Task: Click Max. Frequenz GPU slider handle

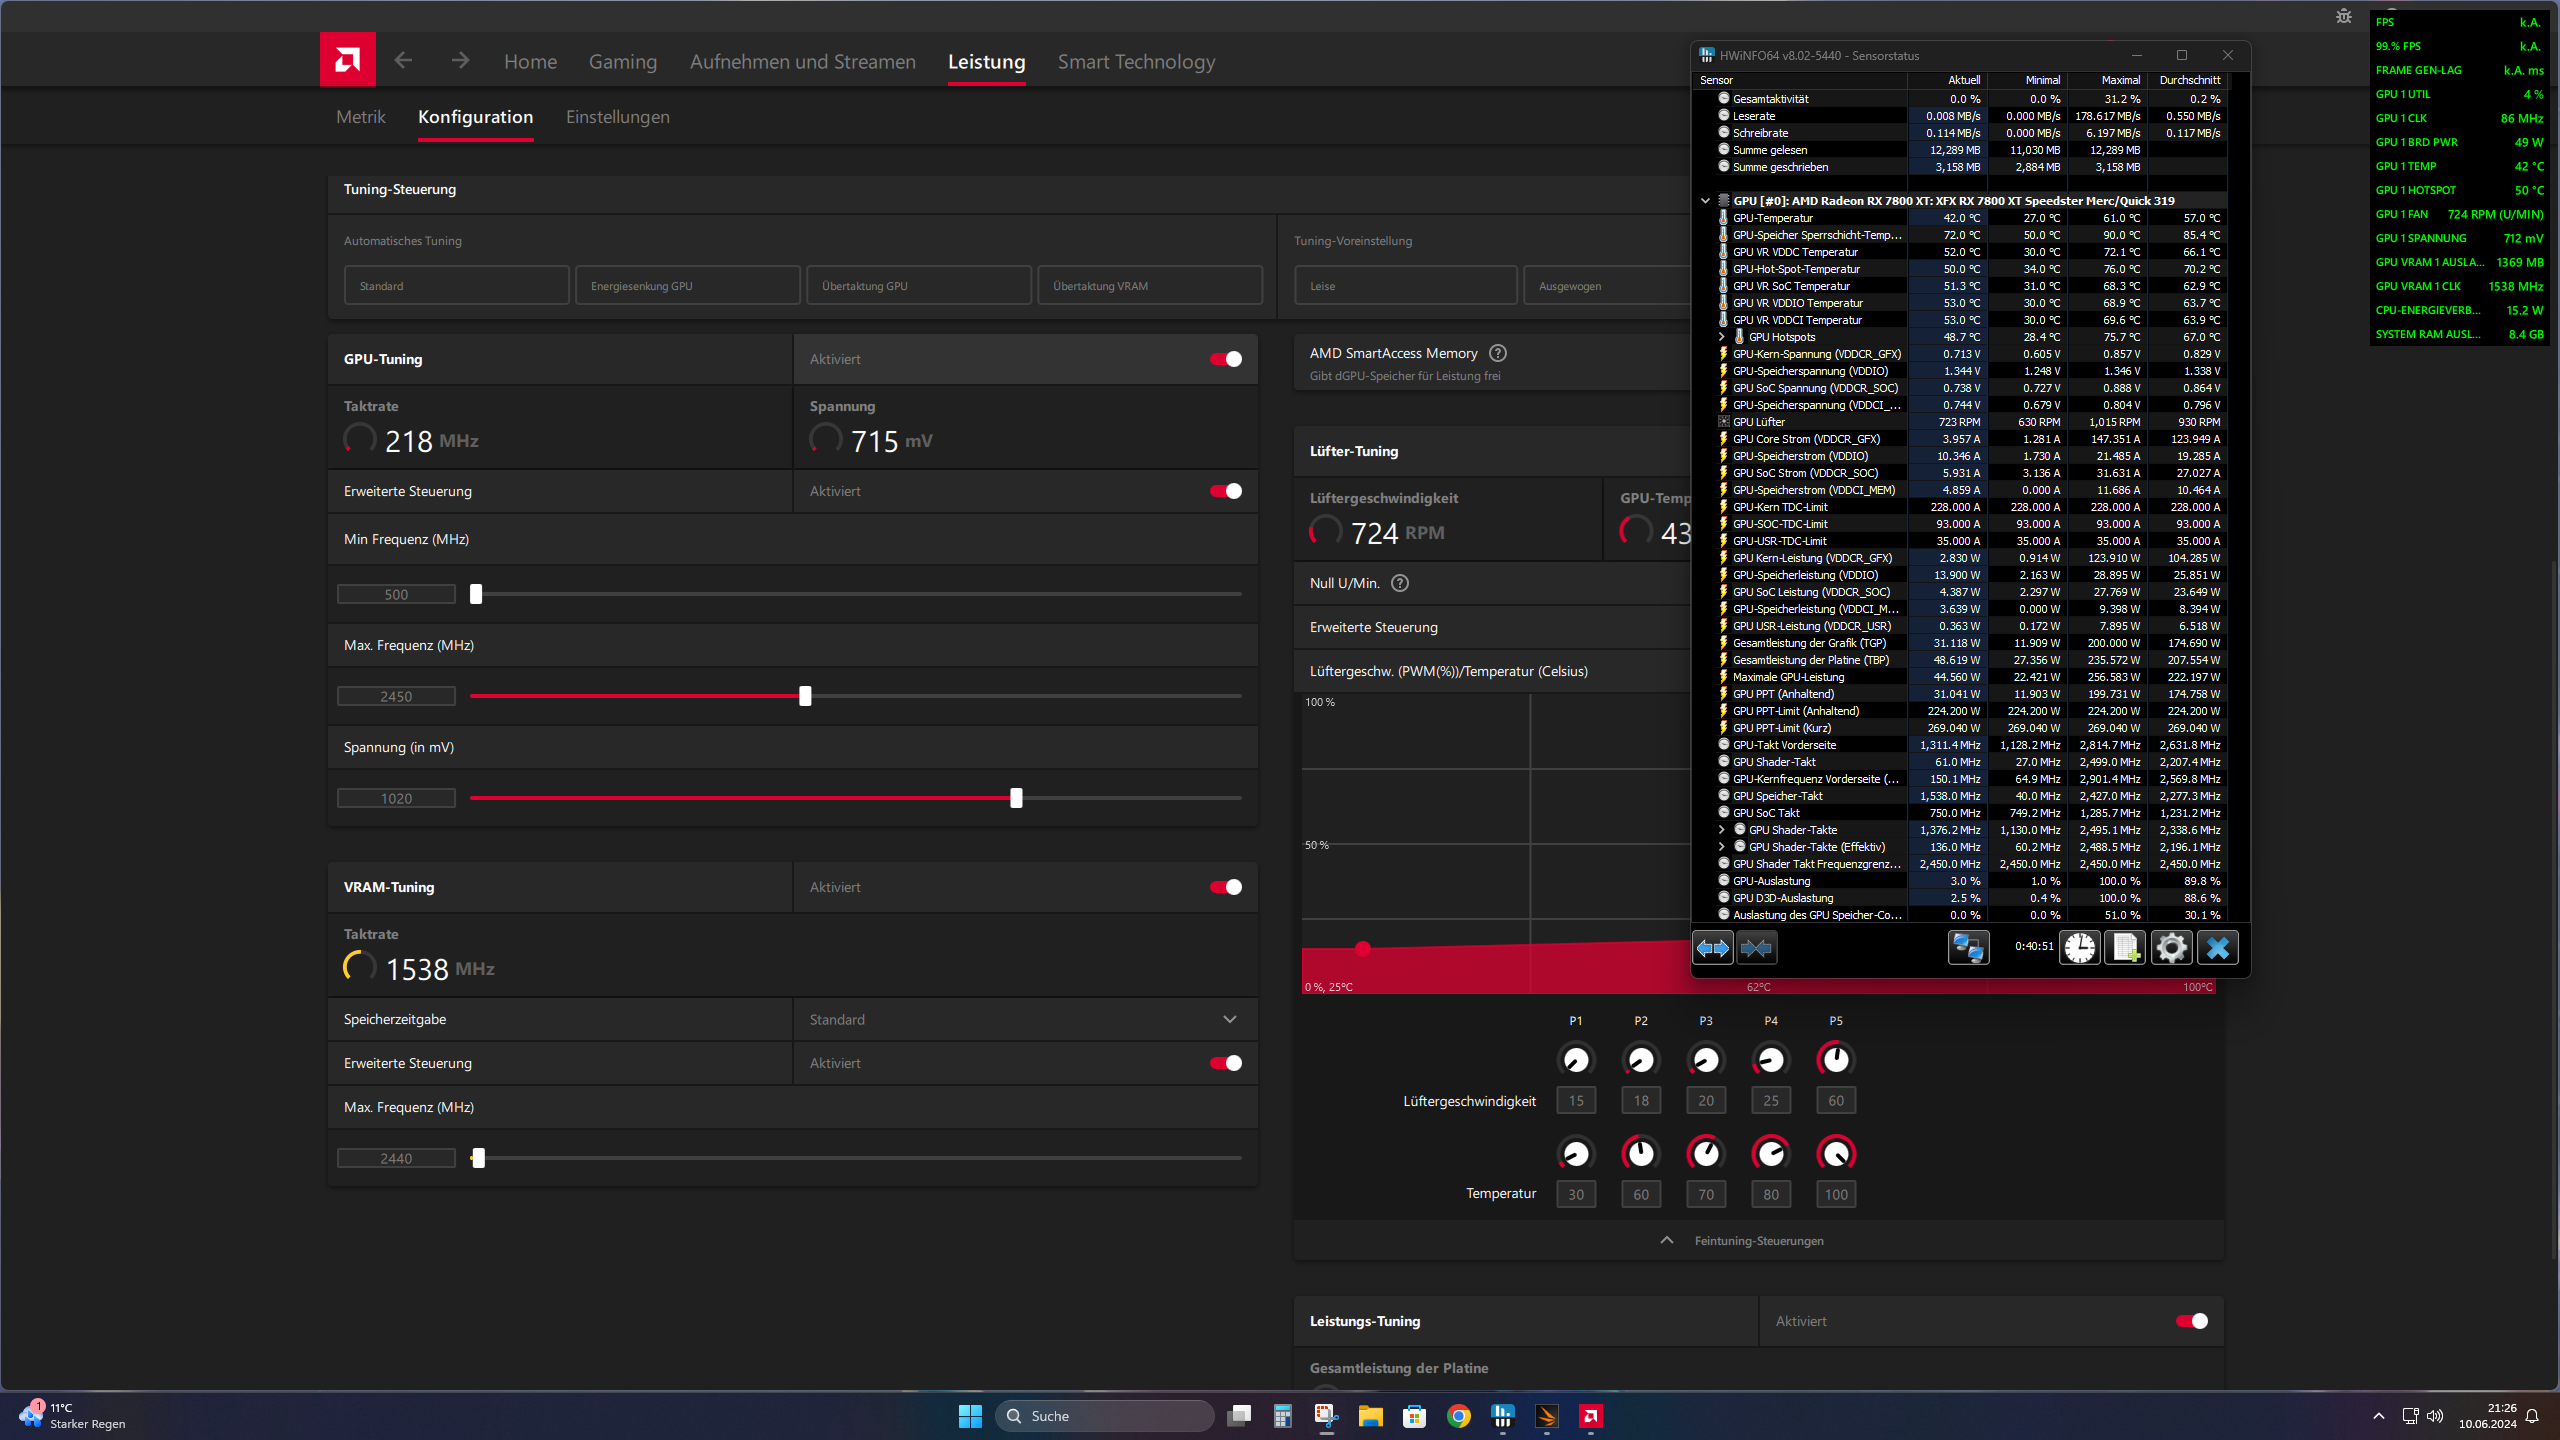Action: tap(805, 696)
